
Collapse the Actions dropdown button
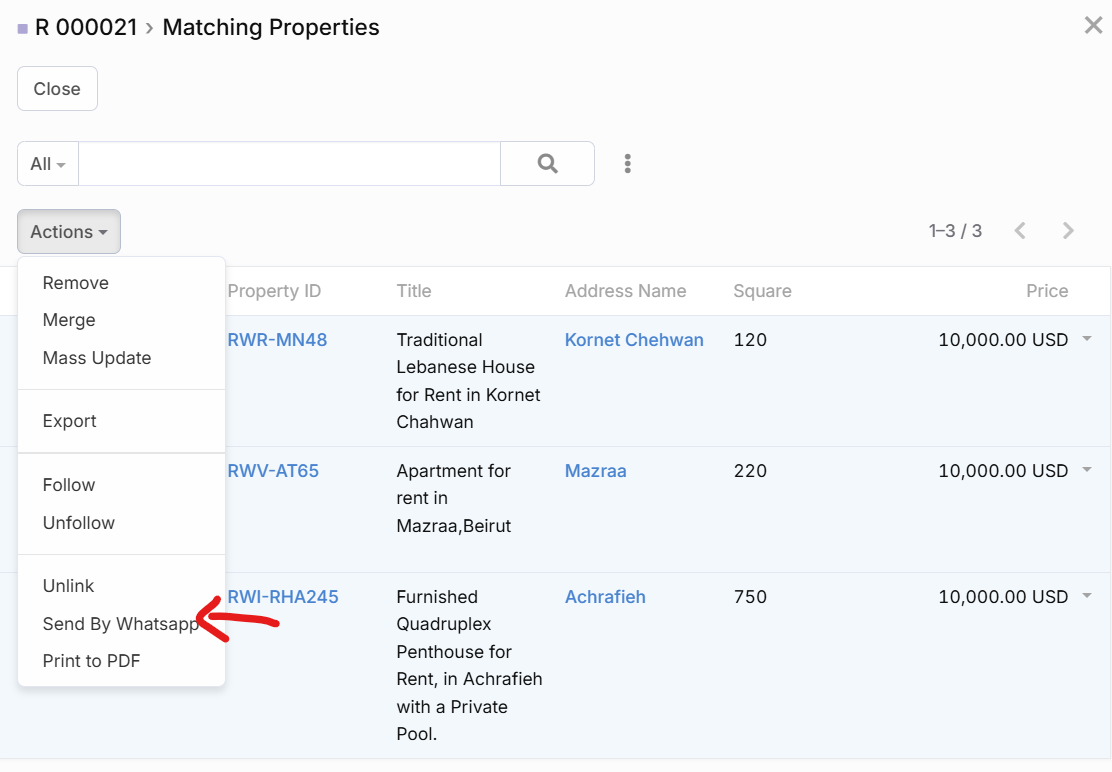(x=69, y=232)
